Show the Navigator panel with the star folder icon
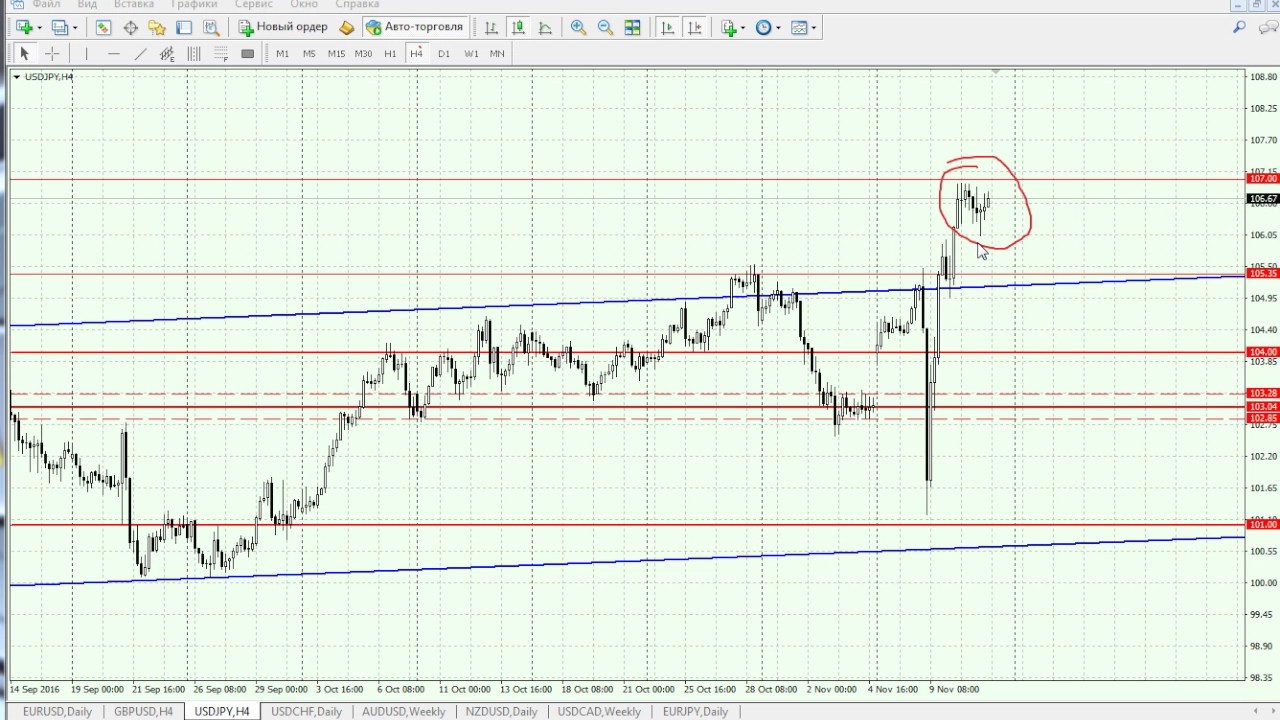The image size is (1280, 720). tap(157, 28)
